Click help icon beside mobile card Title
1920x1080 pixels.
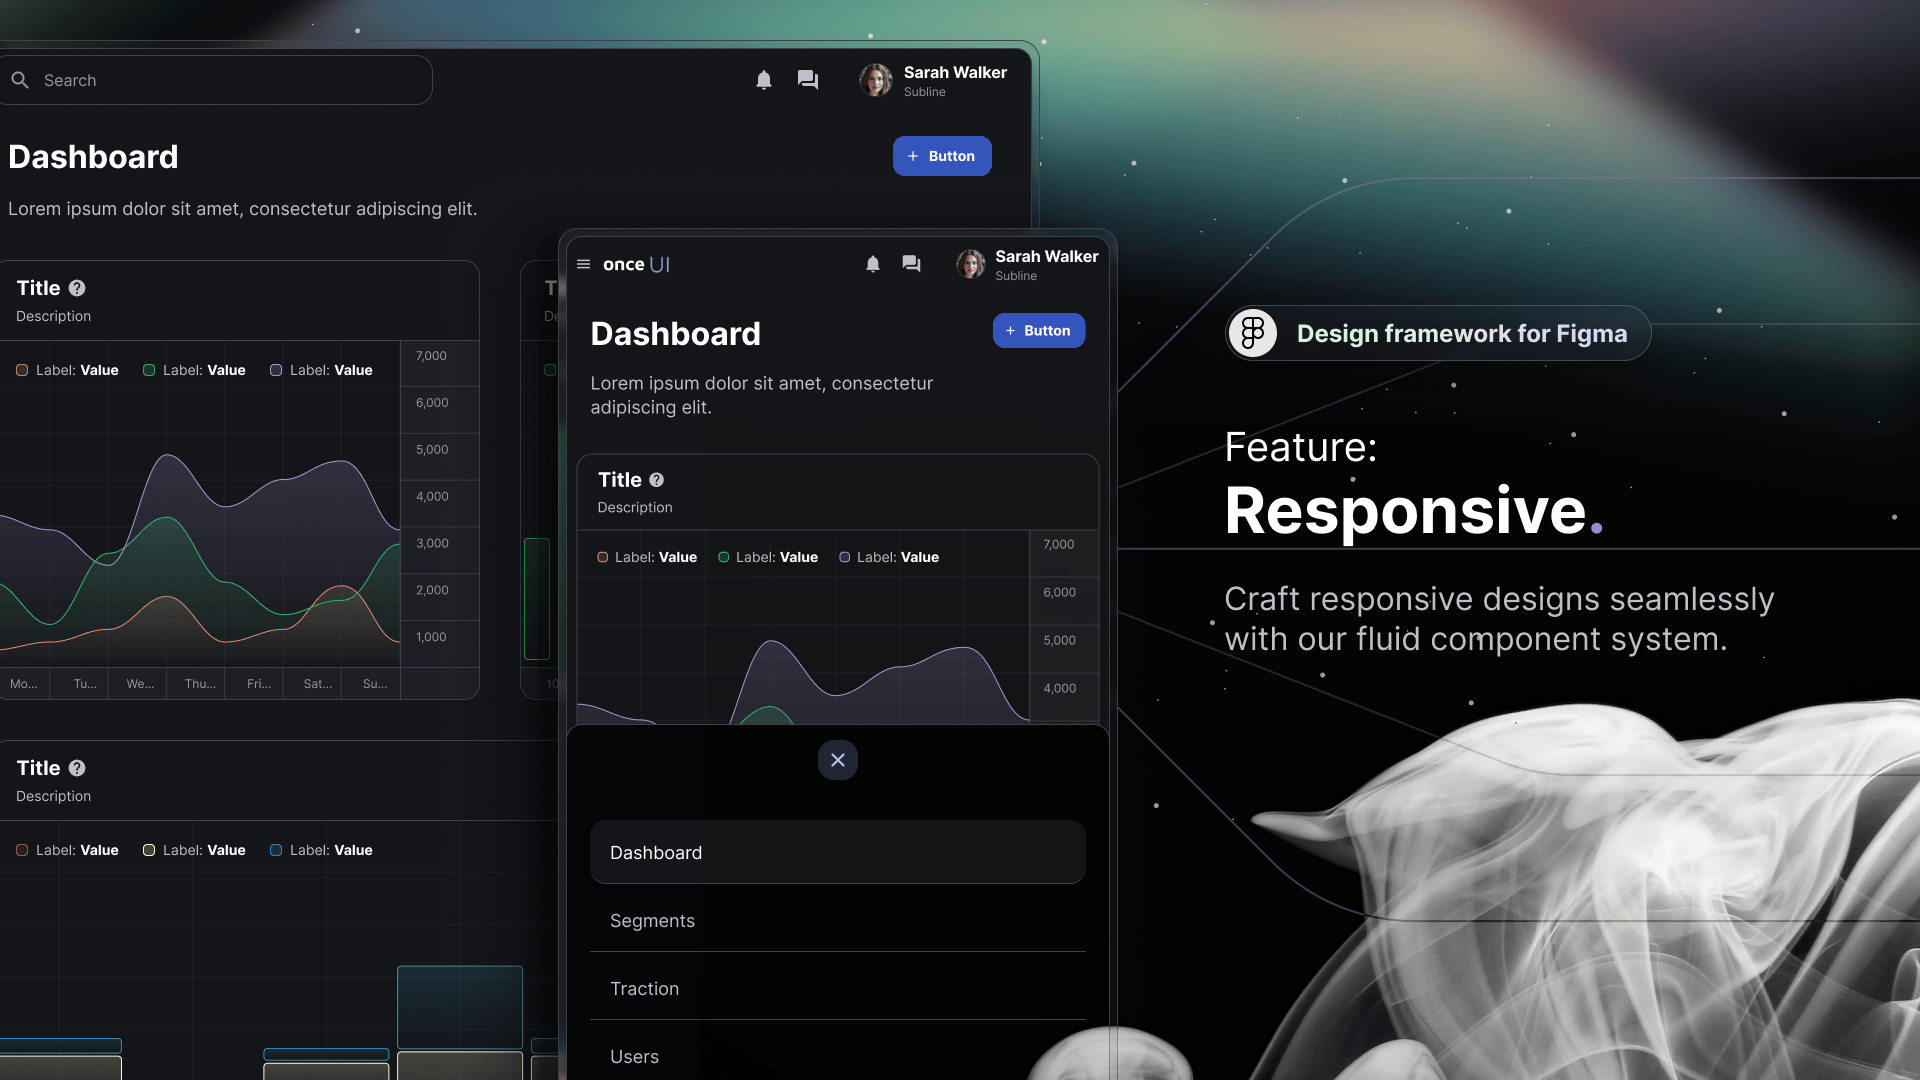tap(657, 480)
